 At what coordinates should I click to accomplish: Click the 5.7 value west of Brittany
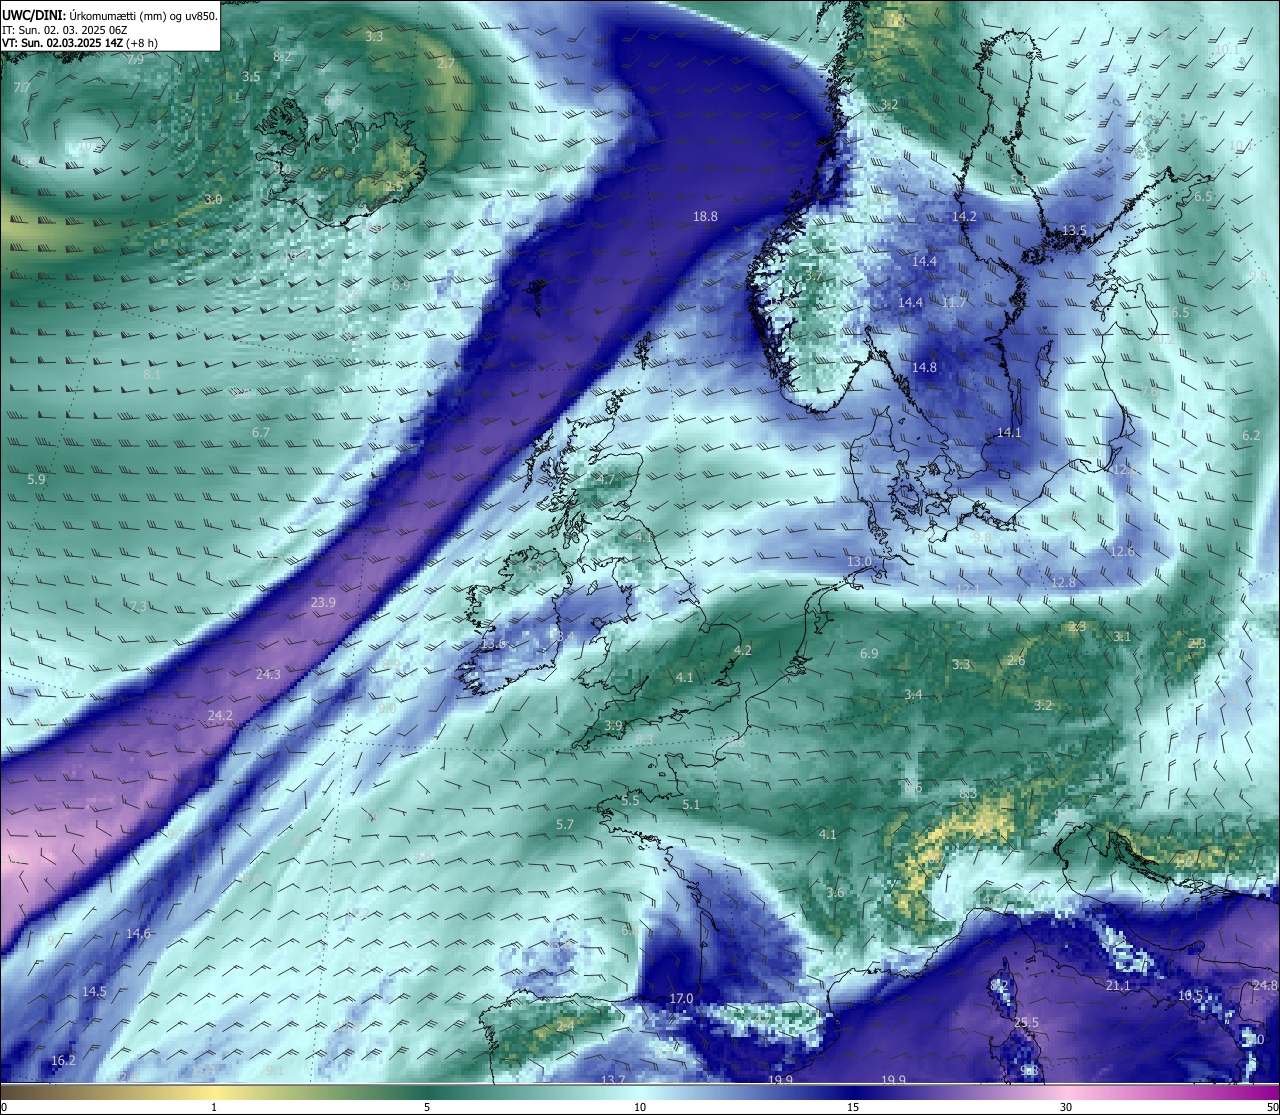click(565, 824)
